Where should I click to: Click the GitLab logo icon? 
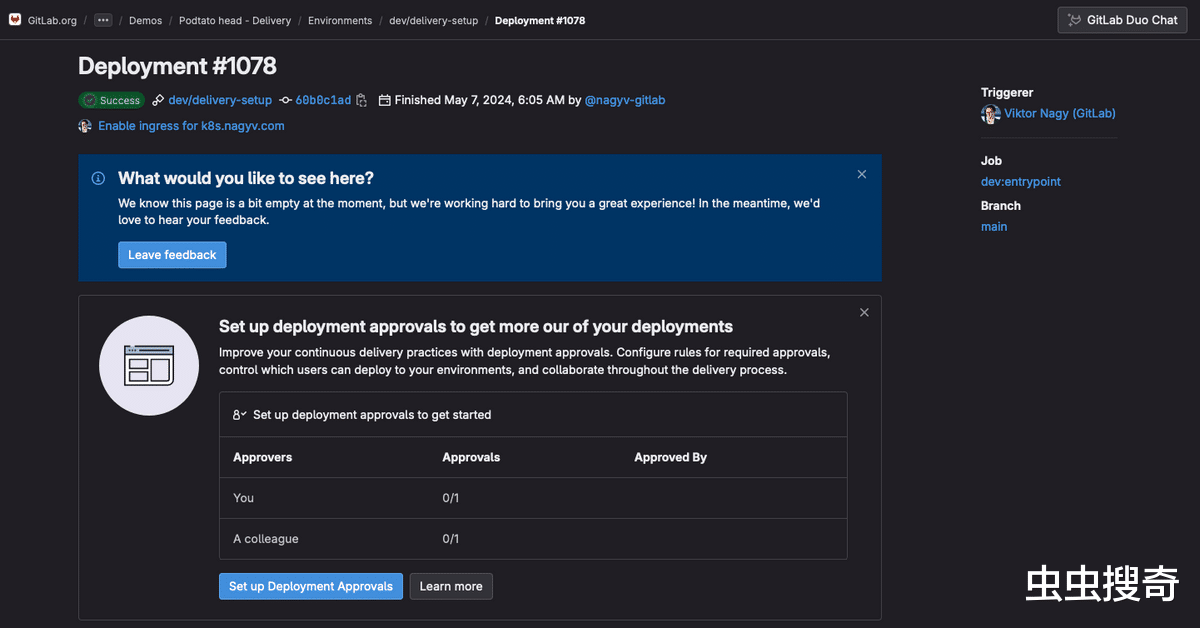pyautogui.click(x=15, y=20)
